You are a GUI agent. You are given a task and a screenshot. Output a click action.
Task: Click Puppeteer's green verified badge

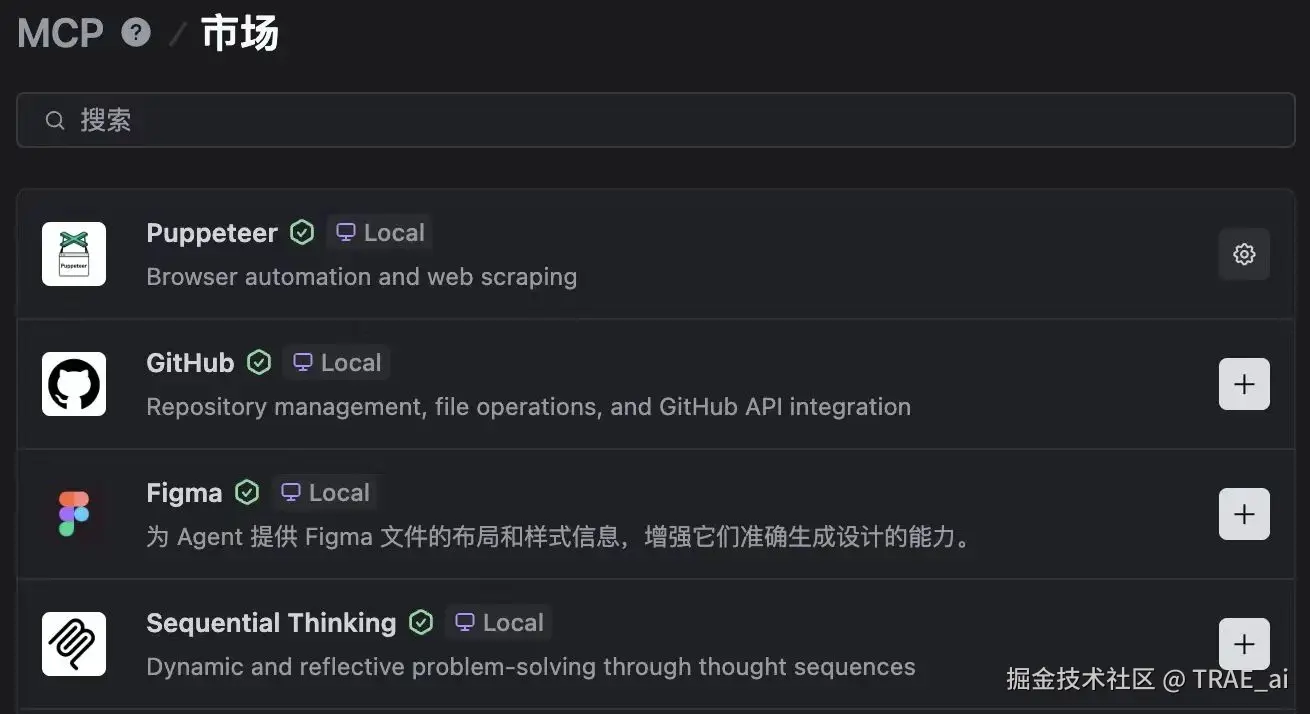(x=302, y=233)
